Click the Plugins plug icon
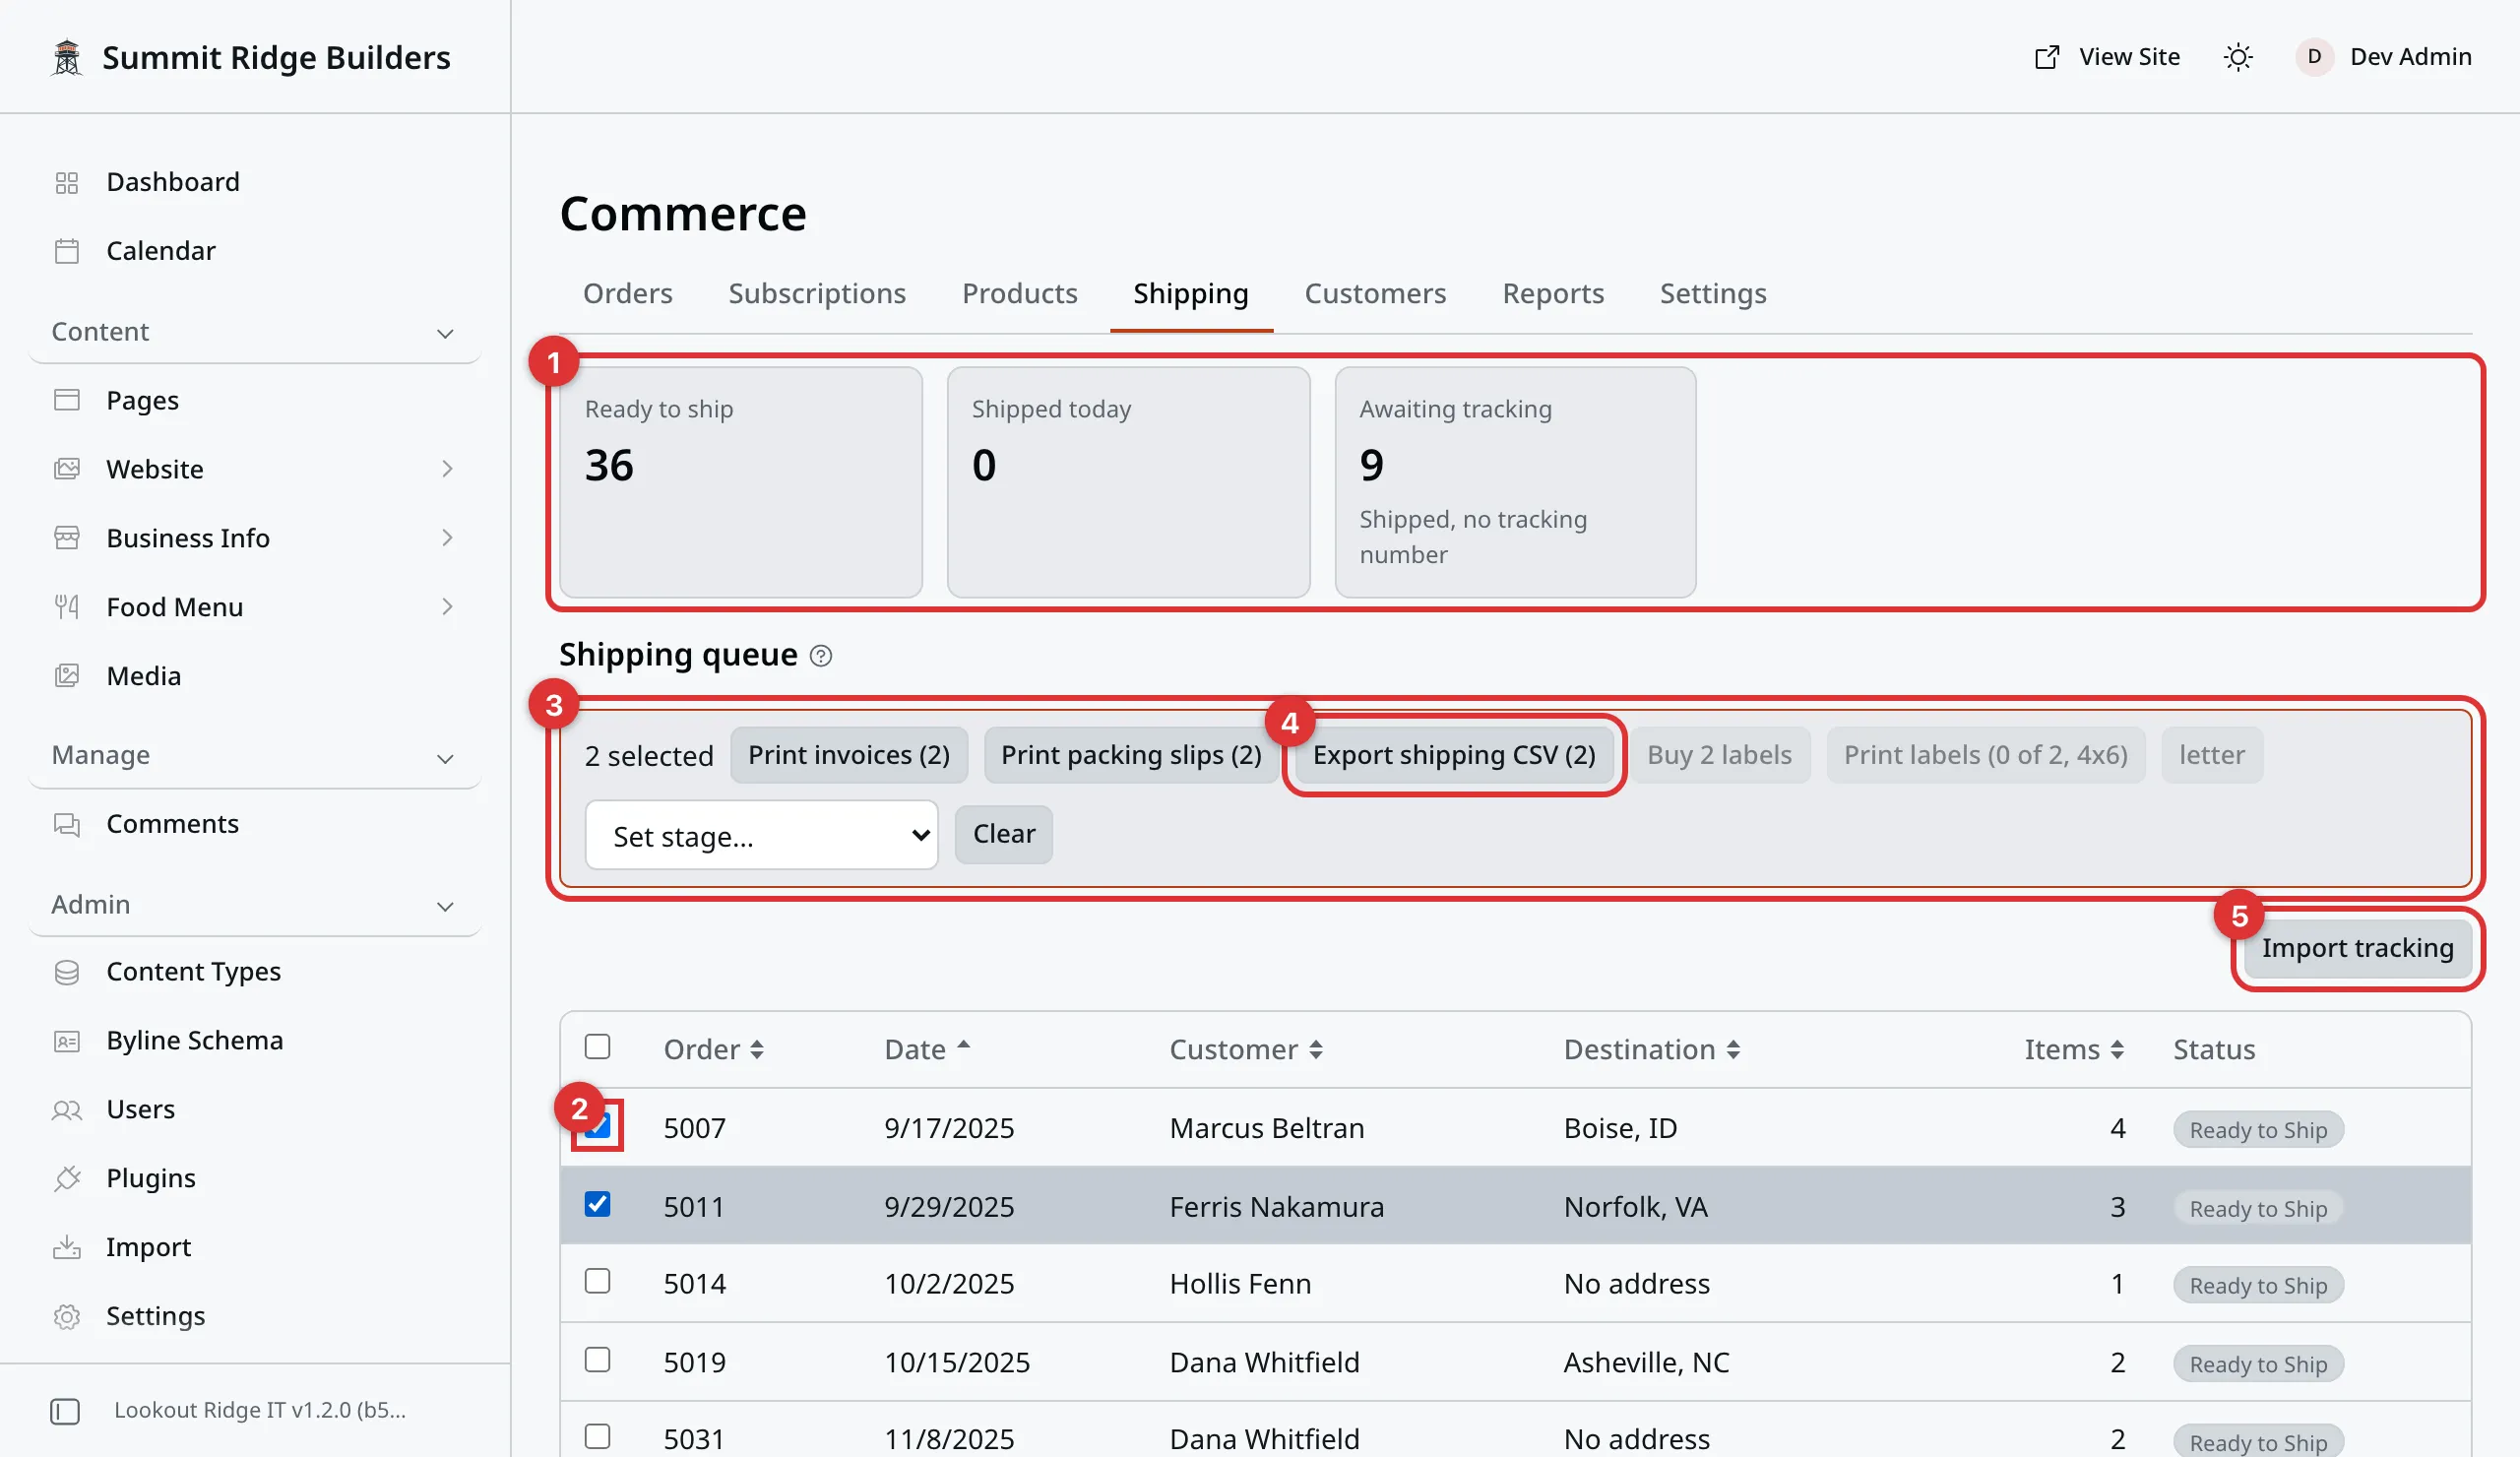Screen dimensions: 2520x1457 67,1179
